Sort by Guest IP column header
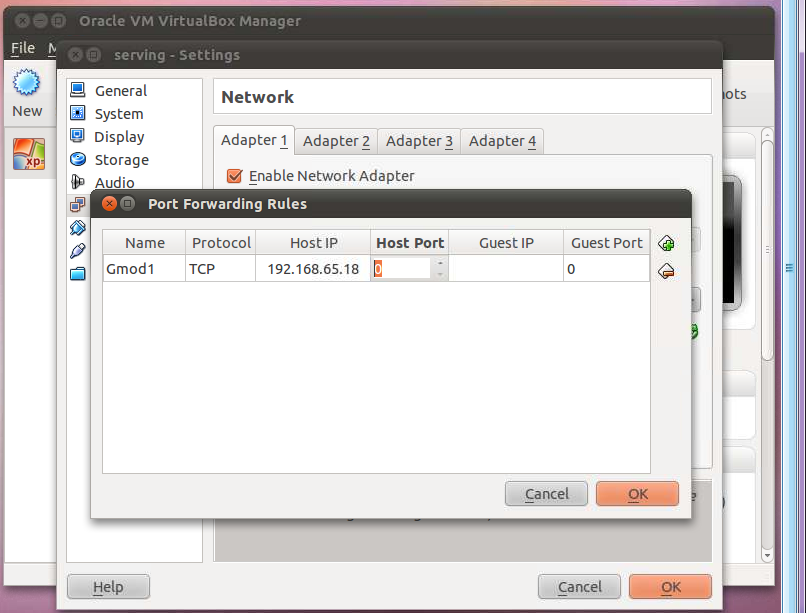Image resolution: width=806 pixels, height=613 pixels. coord(506,243)
